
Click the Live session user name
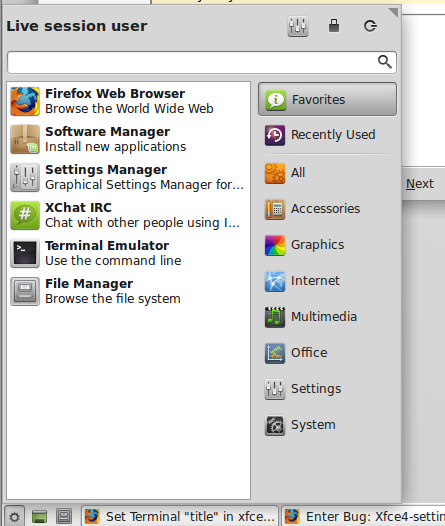pyautogui.click(x=77, y=26)
